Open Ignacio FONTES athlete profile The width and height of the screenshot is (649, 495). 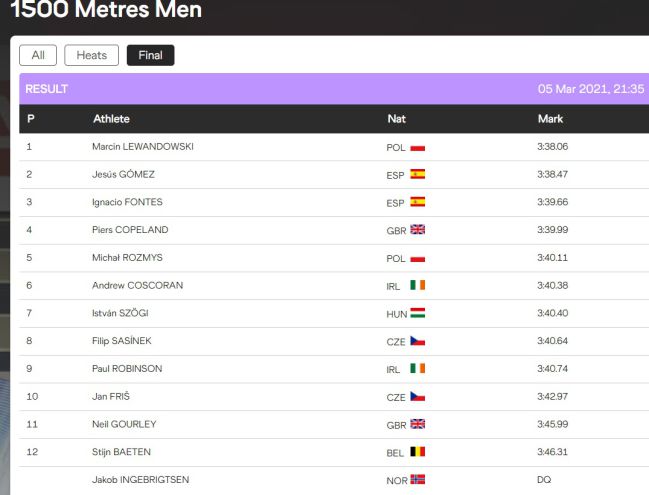pyautogui.click(x=127, y=202)
